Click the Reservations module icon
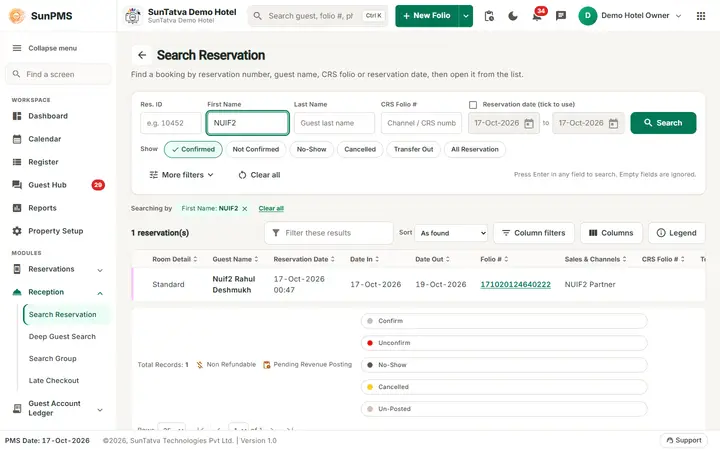The image size is (720, 450). click(x=17, y=269)
